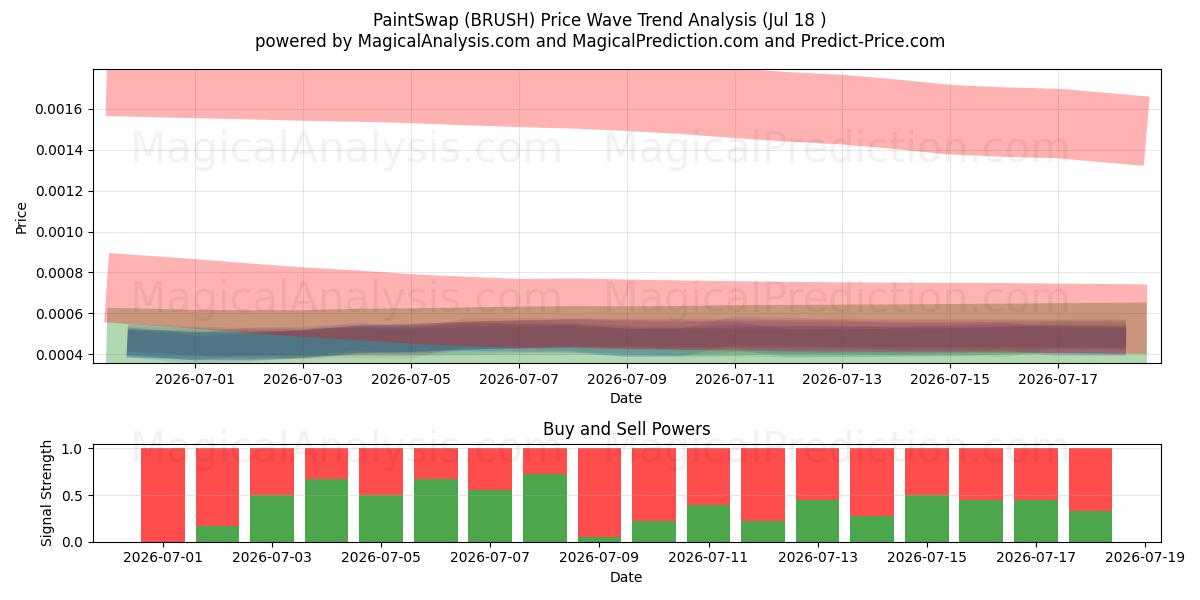Click the "Signal Strength" y-axis label
1200x600 pixels.
(46, 493)
